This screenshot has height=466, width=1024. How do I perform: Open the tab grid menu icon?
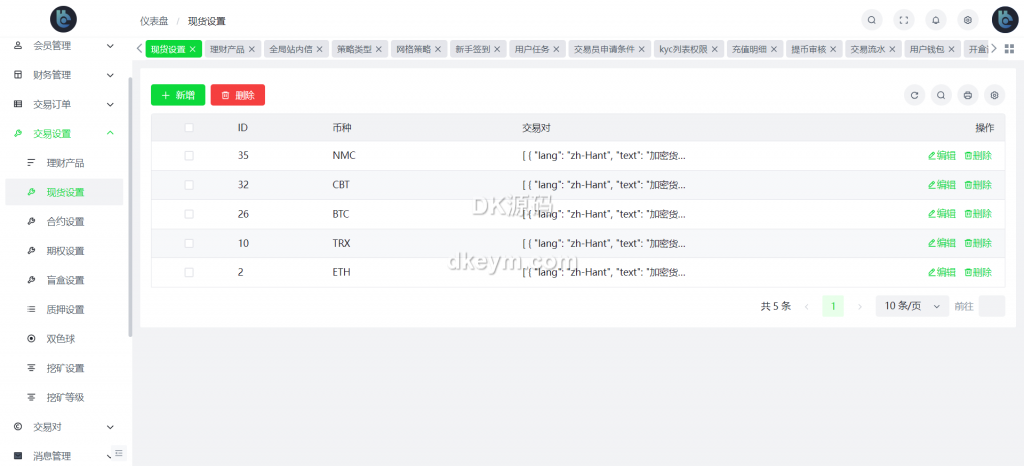pyautogui.click(x=1009, y=48)
